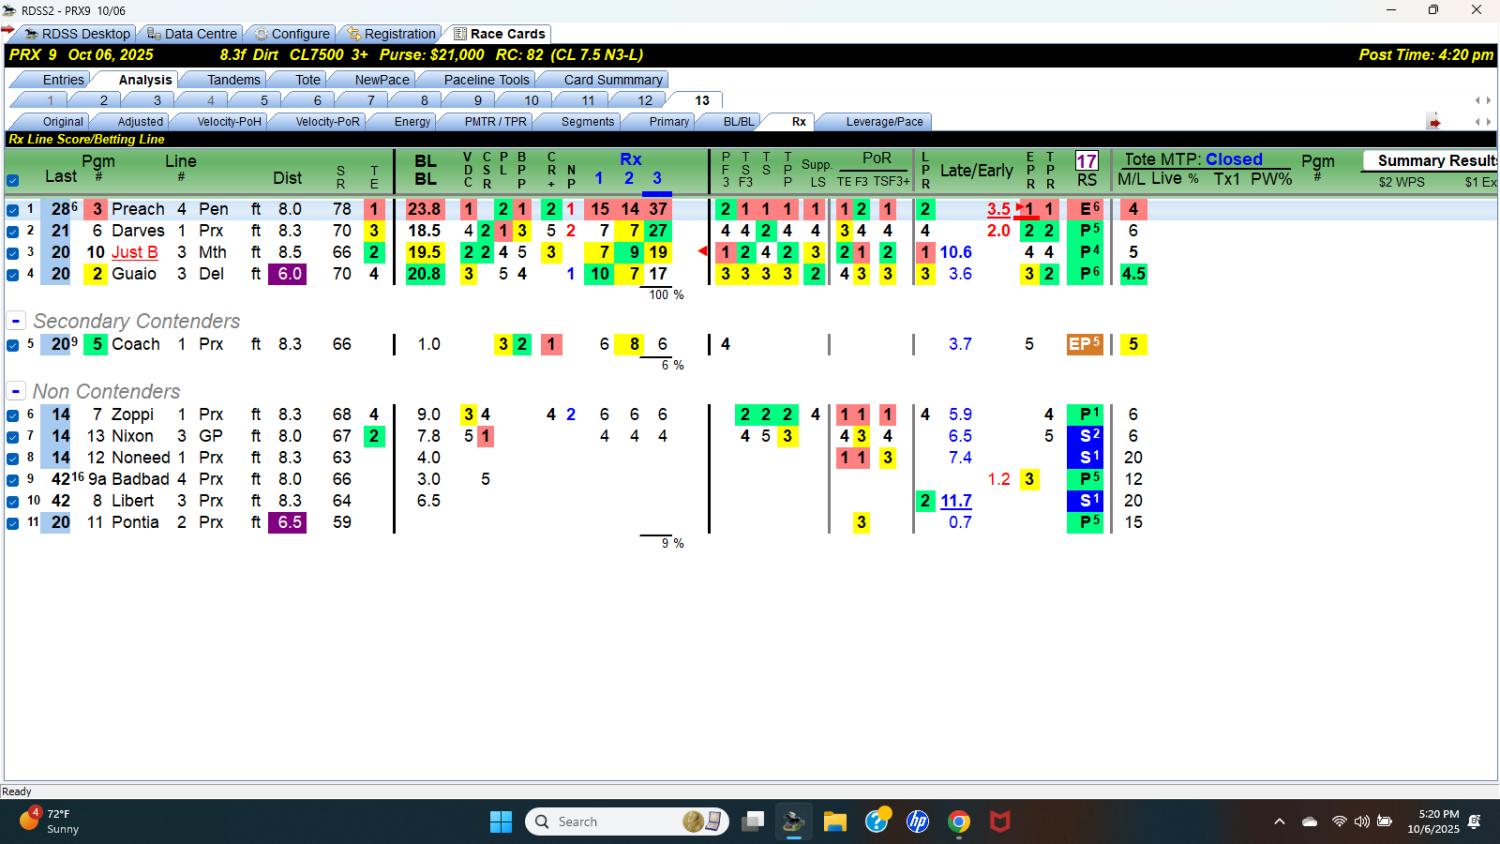Click the speaker volume icon in the tray

click(1362, 822)
